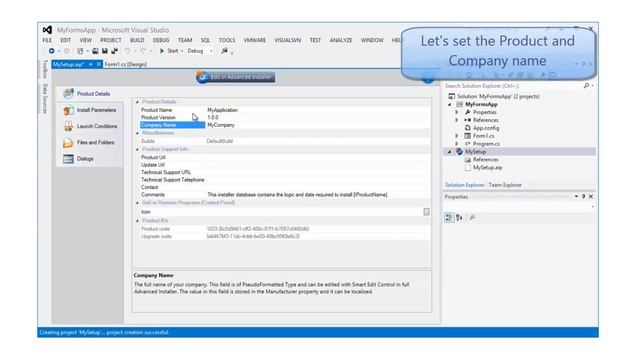Click the Undo toolbar icon
Viewport: 640px width, 360px height.
tap(127, 51)
